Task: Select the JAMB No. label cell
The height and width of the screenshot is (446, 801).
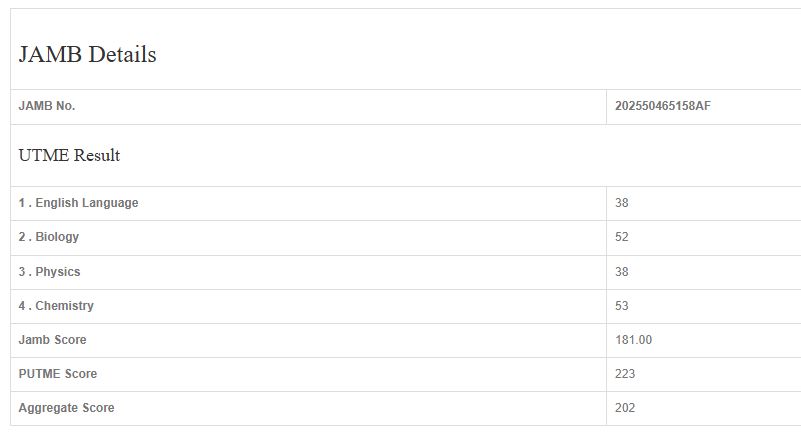Action: point(47,106)
